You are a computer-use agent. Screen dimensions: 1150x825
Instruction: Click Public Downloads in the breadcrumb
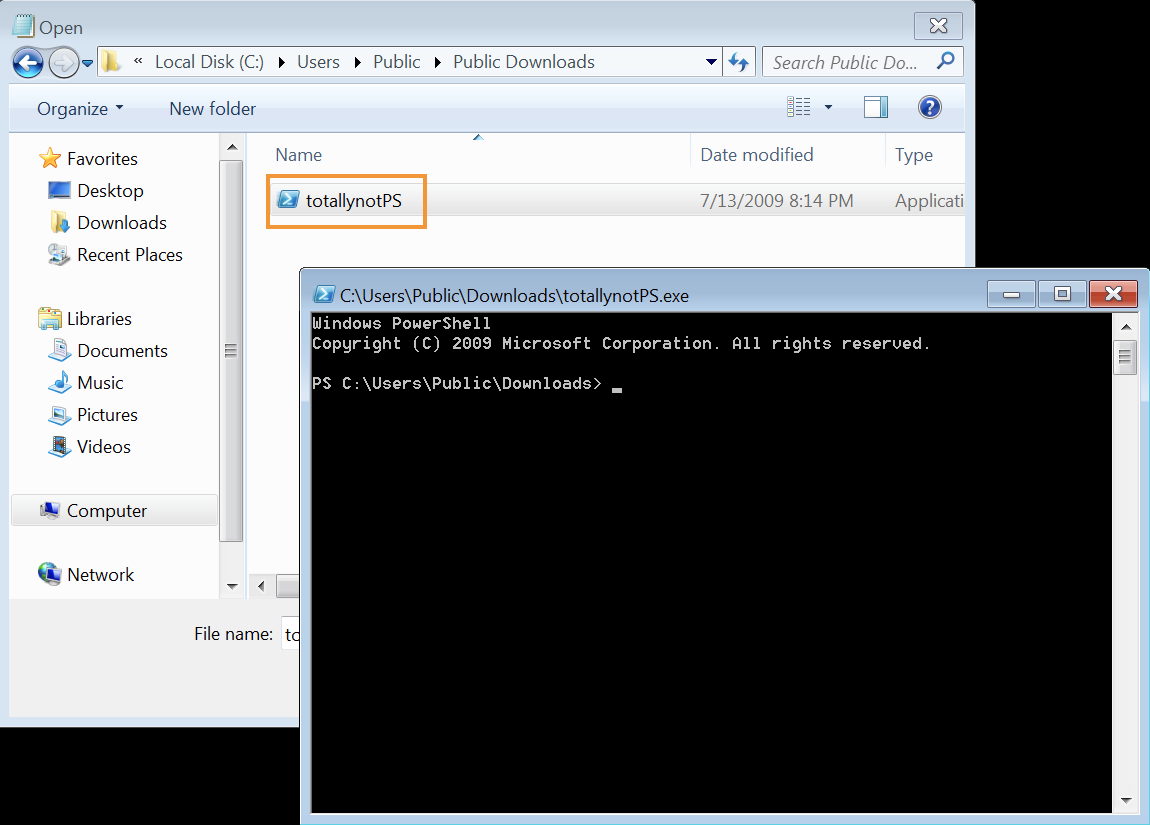click(x=524, y=62)
